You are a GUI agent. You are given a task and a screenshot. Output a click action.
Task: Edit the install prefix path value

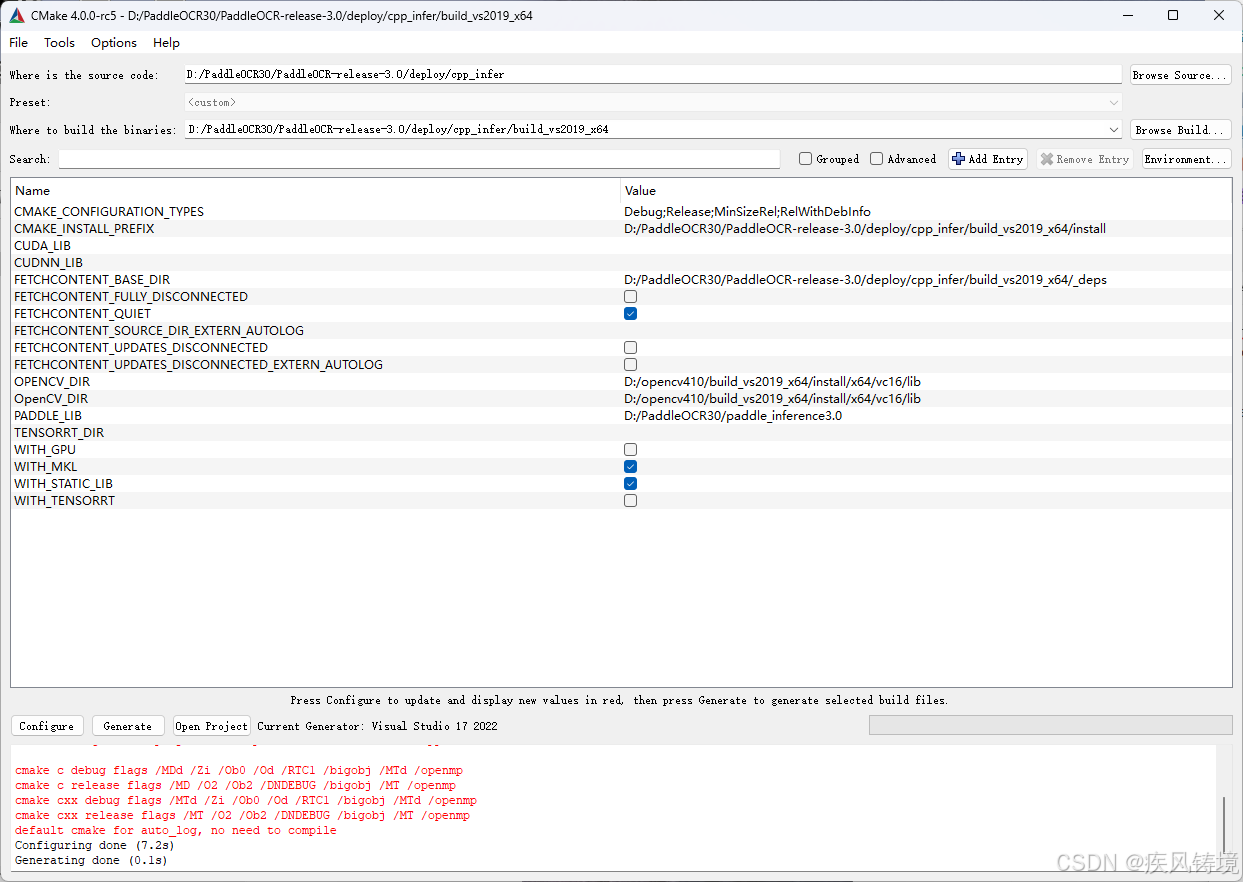865,229
